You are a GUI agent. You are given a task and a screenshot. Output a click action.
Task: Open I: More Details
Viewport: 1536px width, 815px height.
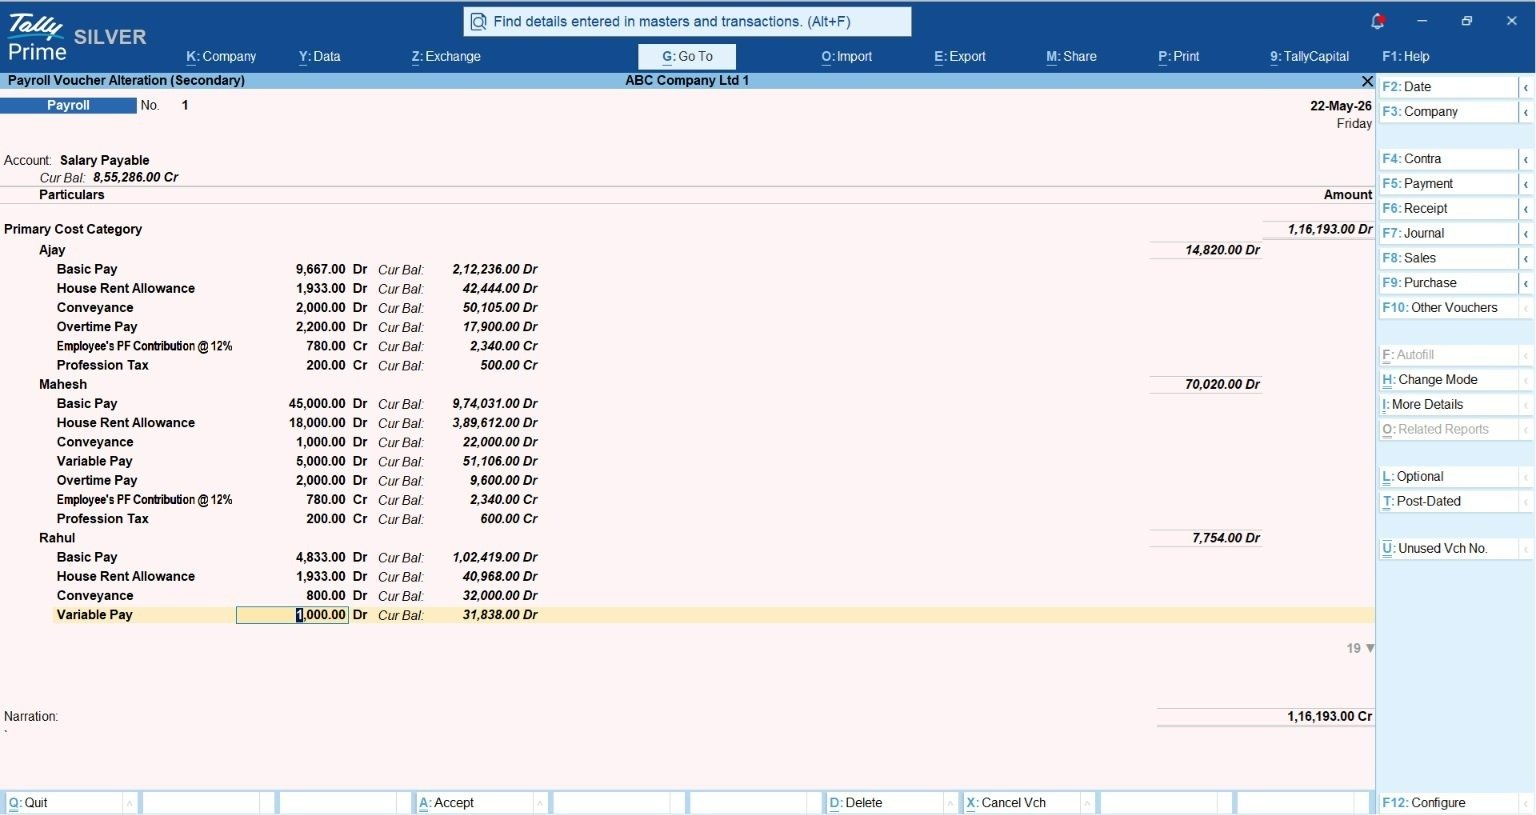tap(1450, 405)
